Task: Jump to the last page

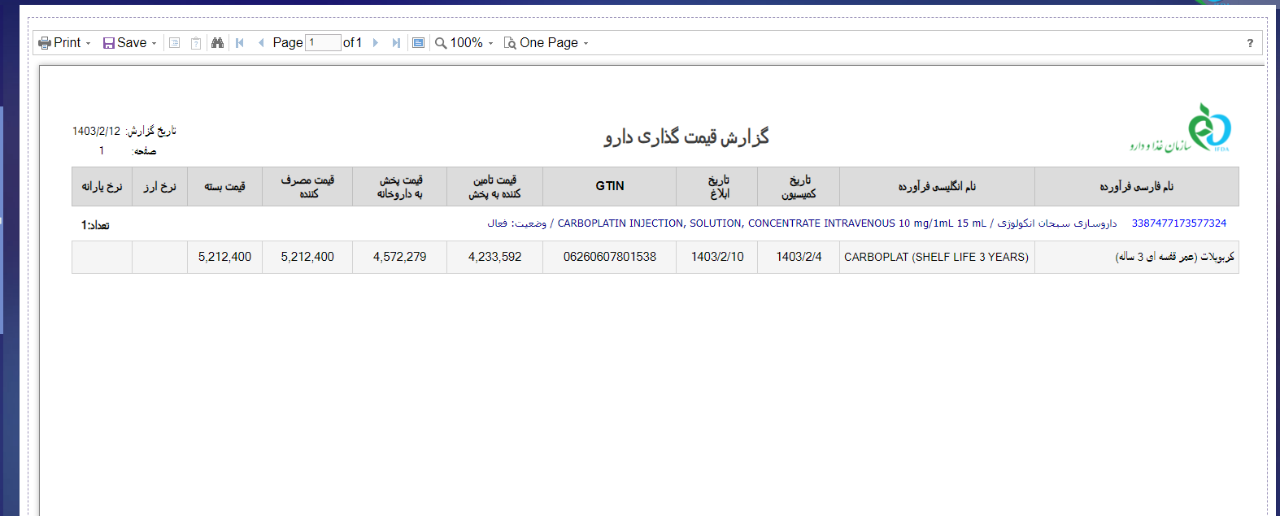Action: (x=396, y=43)
